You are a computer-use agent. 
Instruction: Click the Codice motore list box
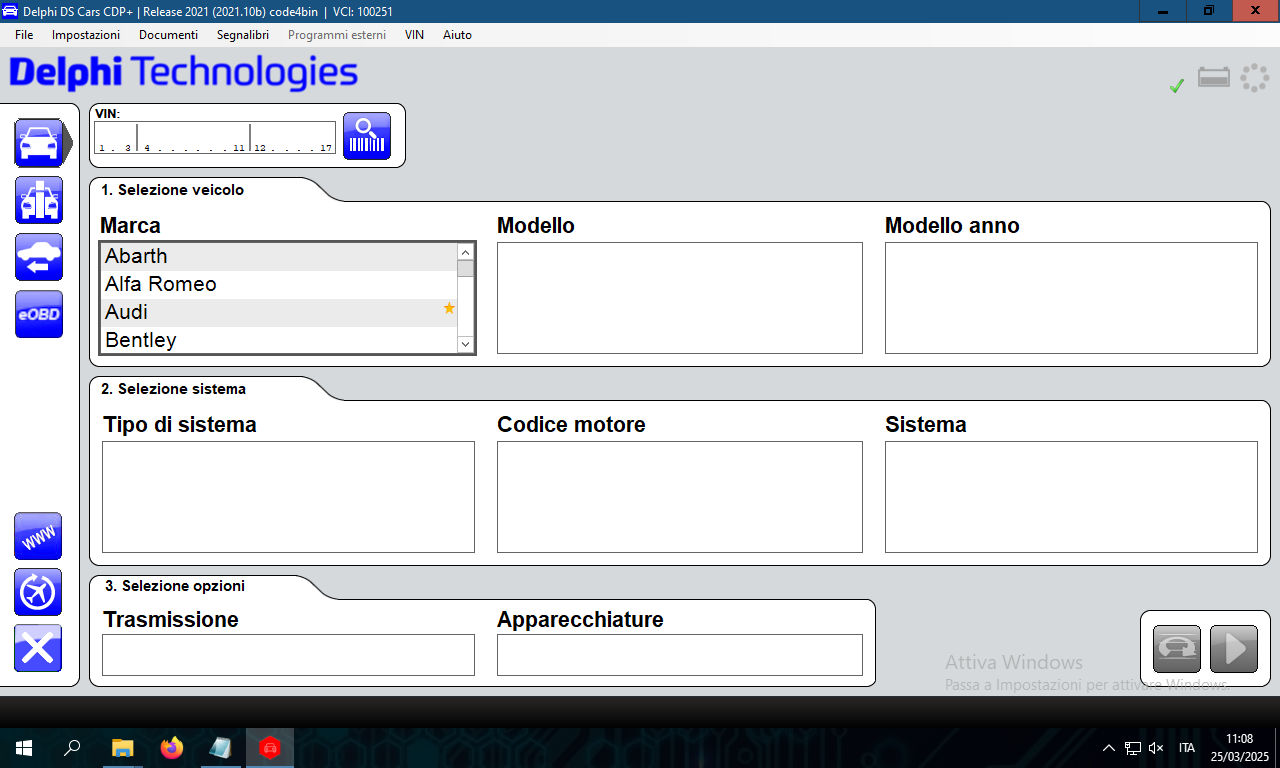(x=680, y=497)
